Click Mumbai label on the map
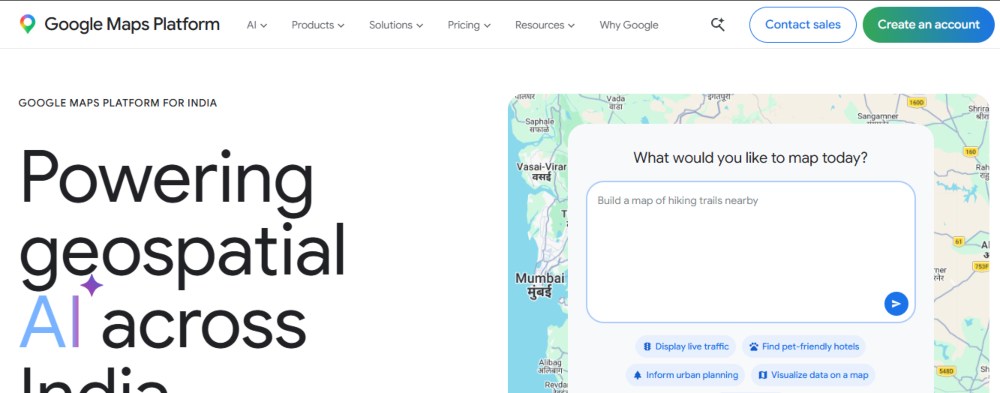 tap(540, 285)
